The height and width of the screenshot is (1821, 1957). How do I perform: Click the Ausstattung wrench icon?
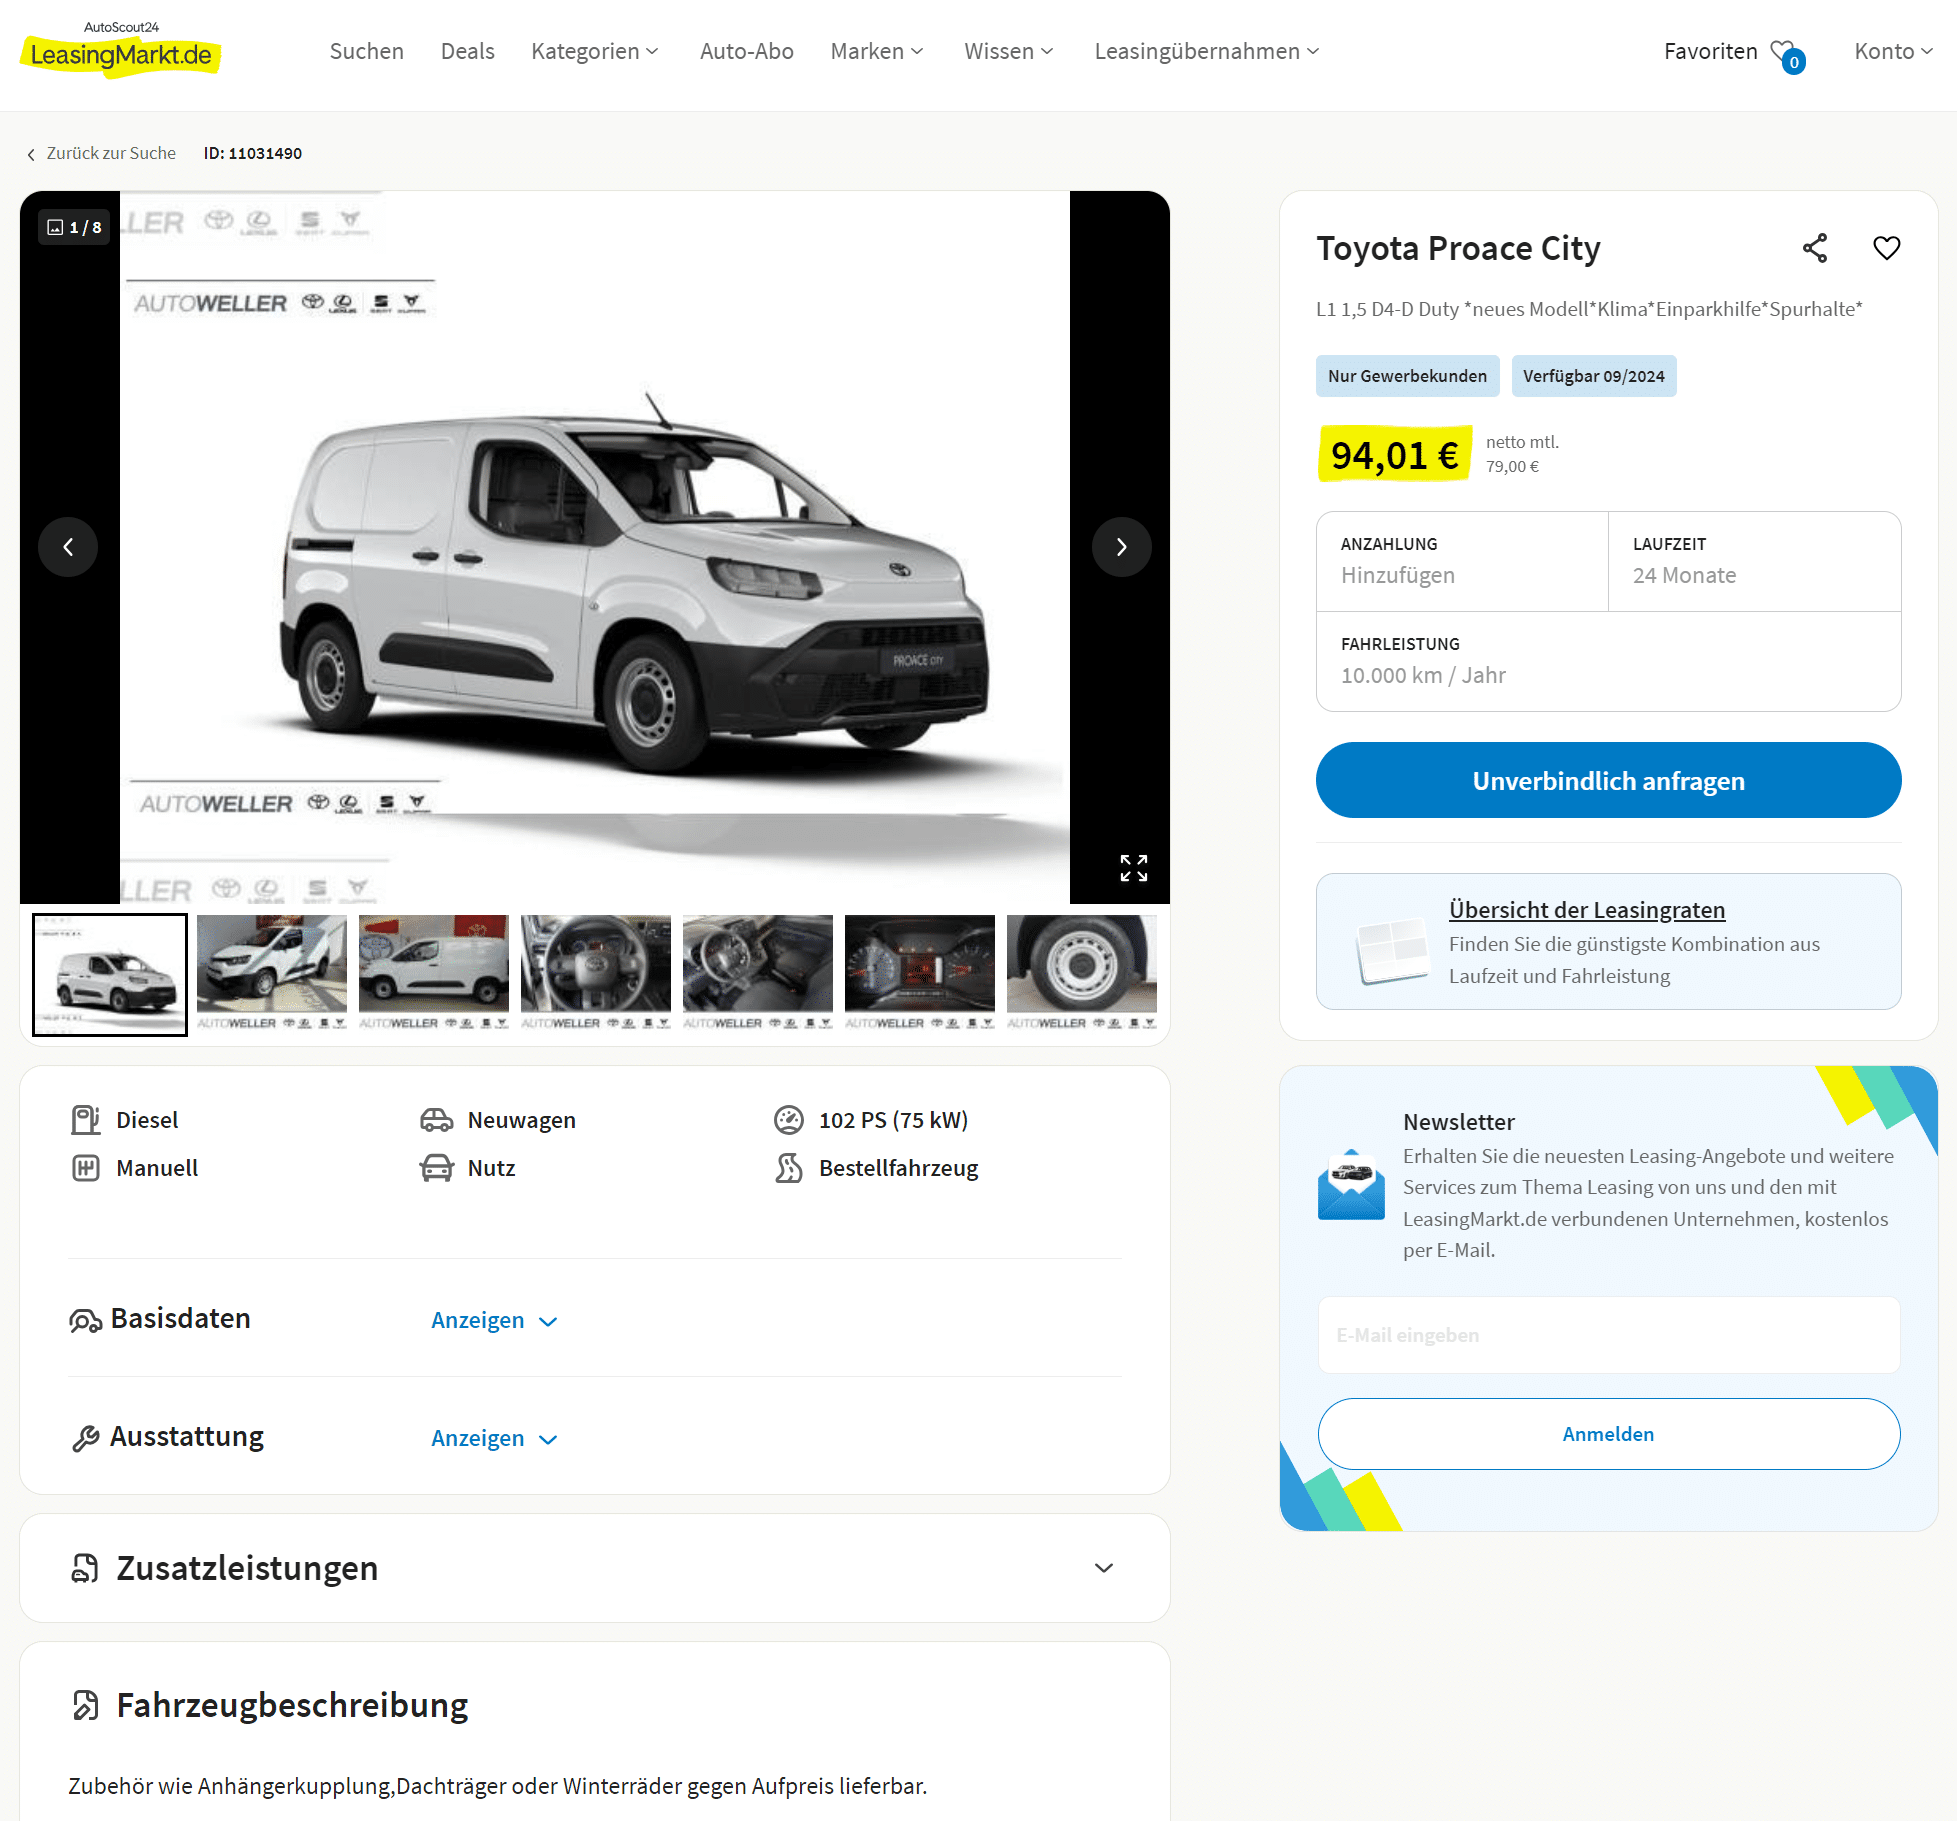pyautogui.click(x=86, y=1438)
